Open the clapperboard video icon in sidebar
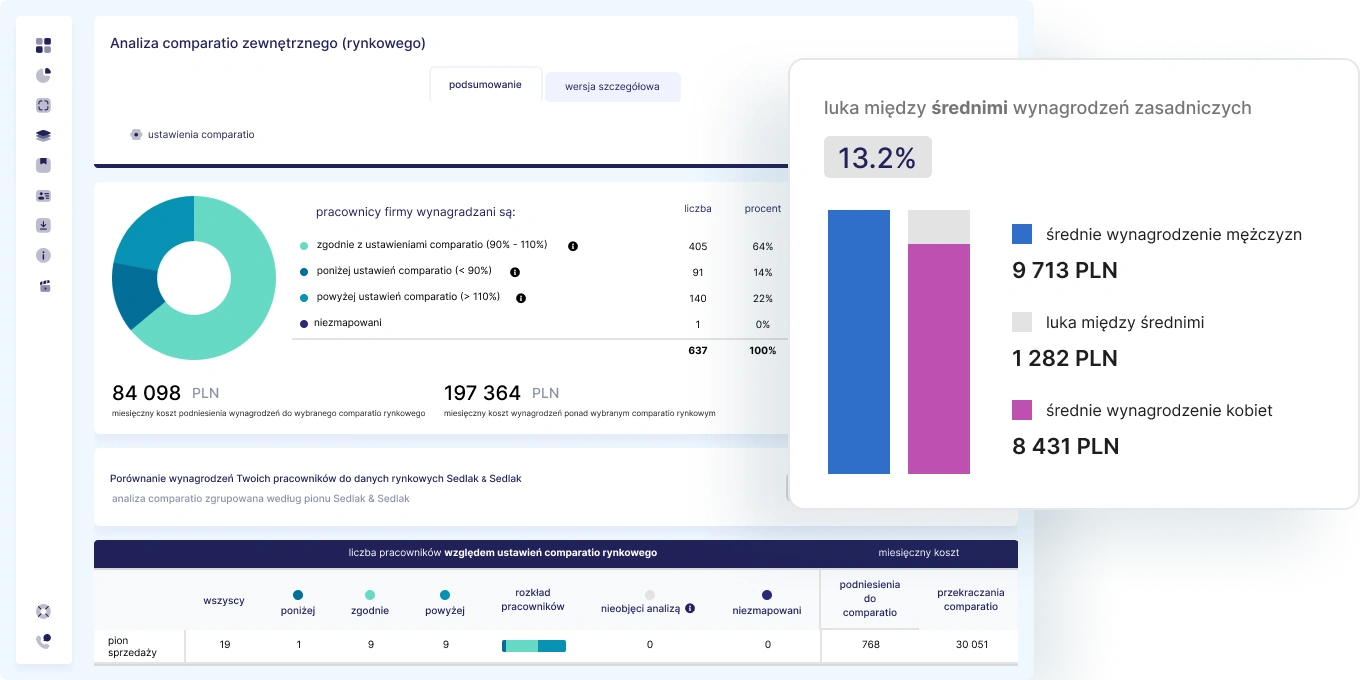Image resolution: width=1360 pixels, height=680 pixels. pos(43,285)
